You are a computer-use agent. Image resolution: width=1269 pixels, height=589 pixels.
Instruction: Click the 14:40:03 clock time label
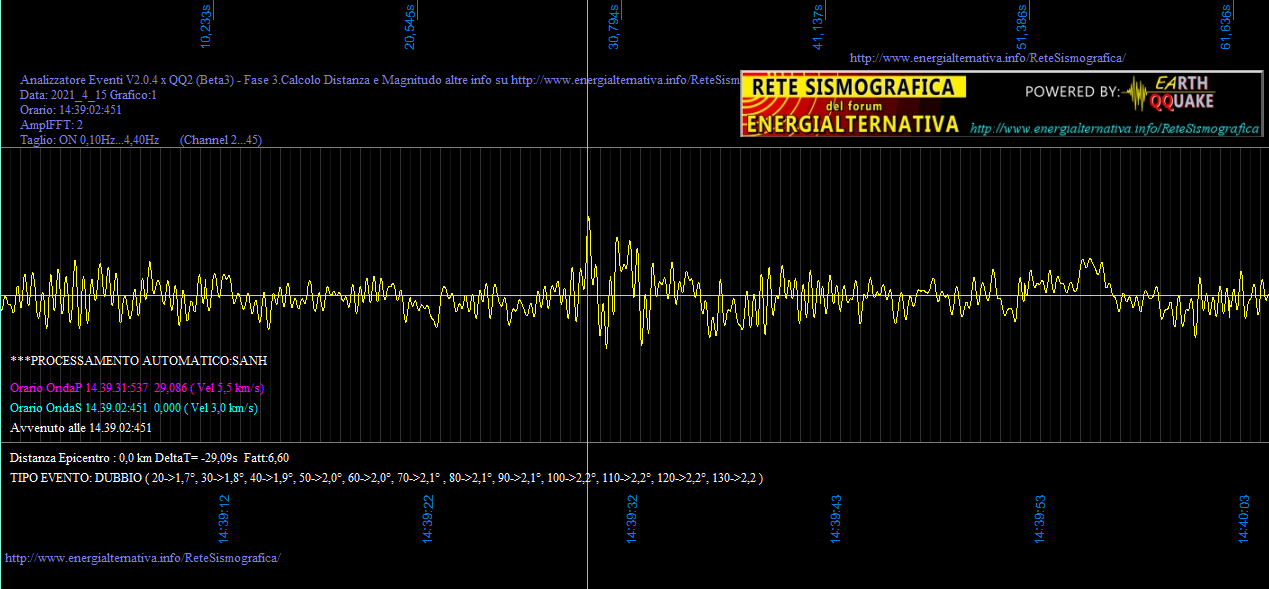(1245, 518)
